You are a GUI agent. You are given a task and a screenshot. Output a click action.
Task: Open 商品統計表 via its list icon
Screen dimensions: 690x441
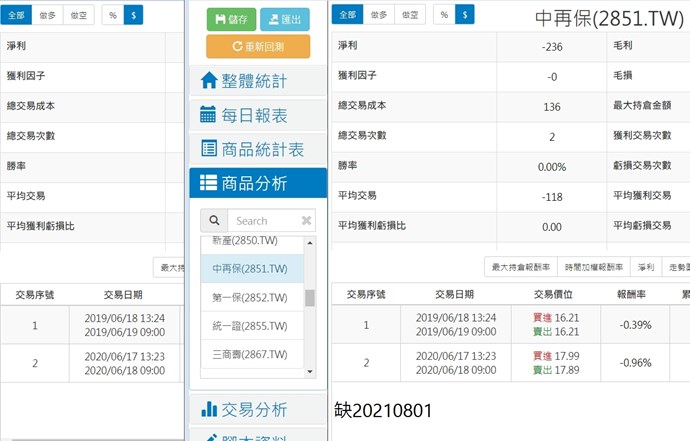pos(209,149)
